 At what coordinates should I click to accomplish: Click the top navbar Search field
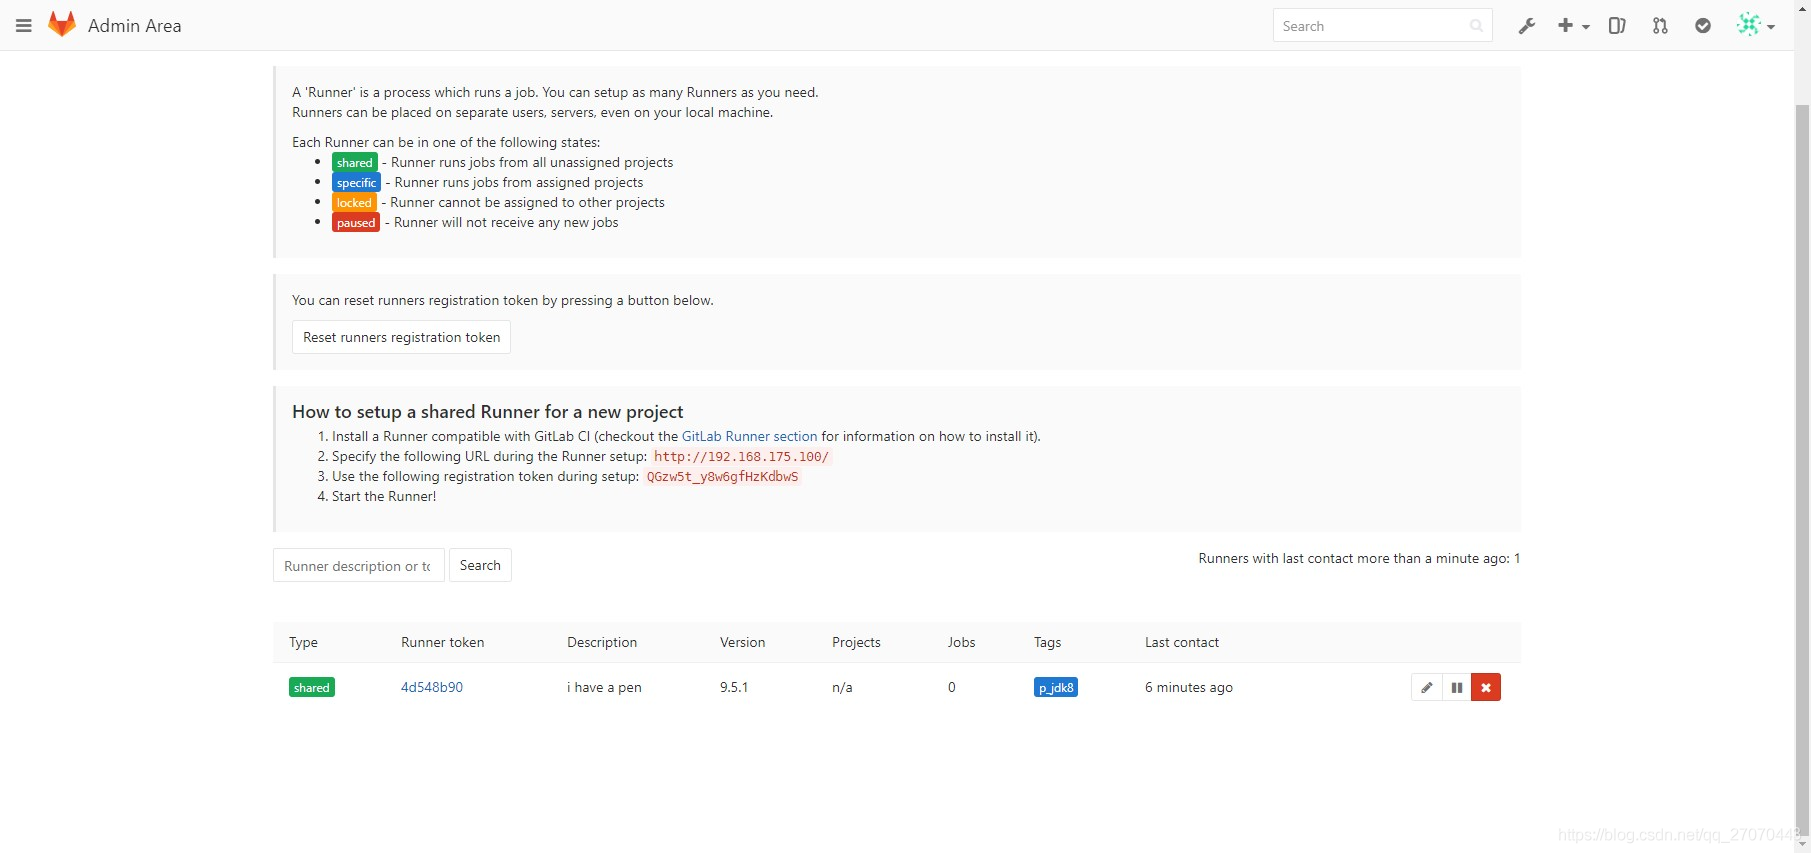(1370, 26)
